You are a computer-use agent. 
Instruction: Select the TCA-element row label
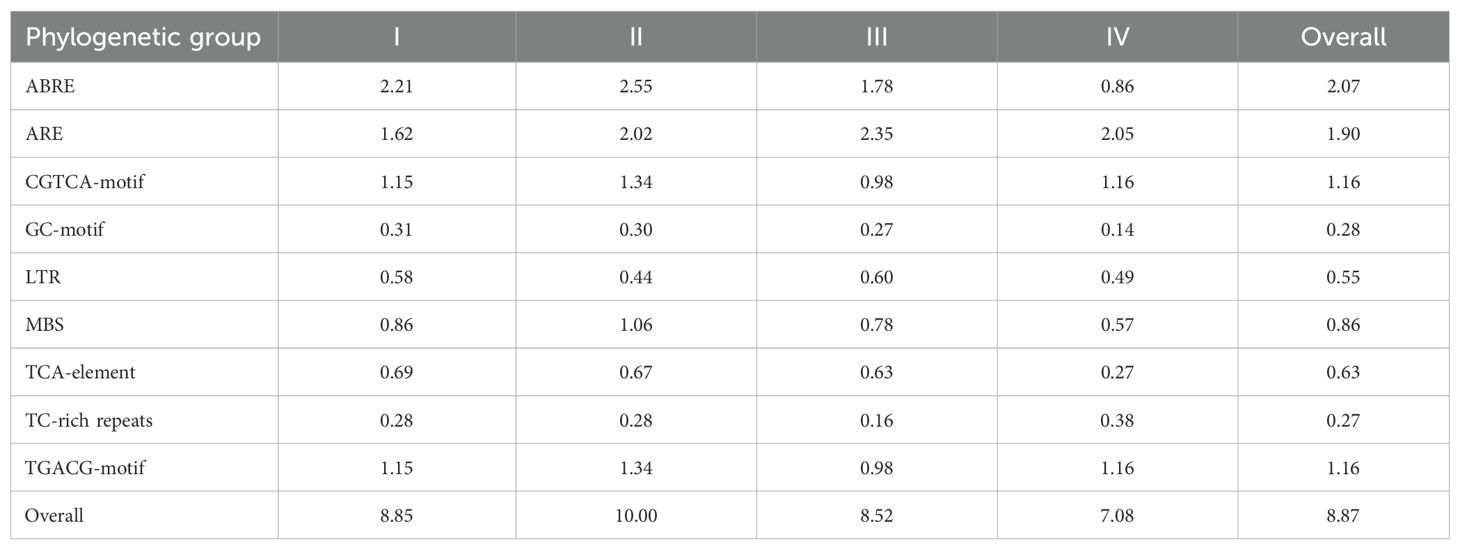click(x=80, y=373)
